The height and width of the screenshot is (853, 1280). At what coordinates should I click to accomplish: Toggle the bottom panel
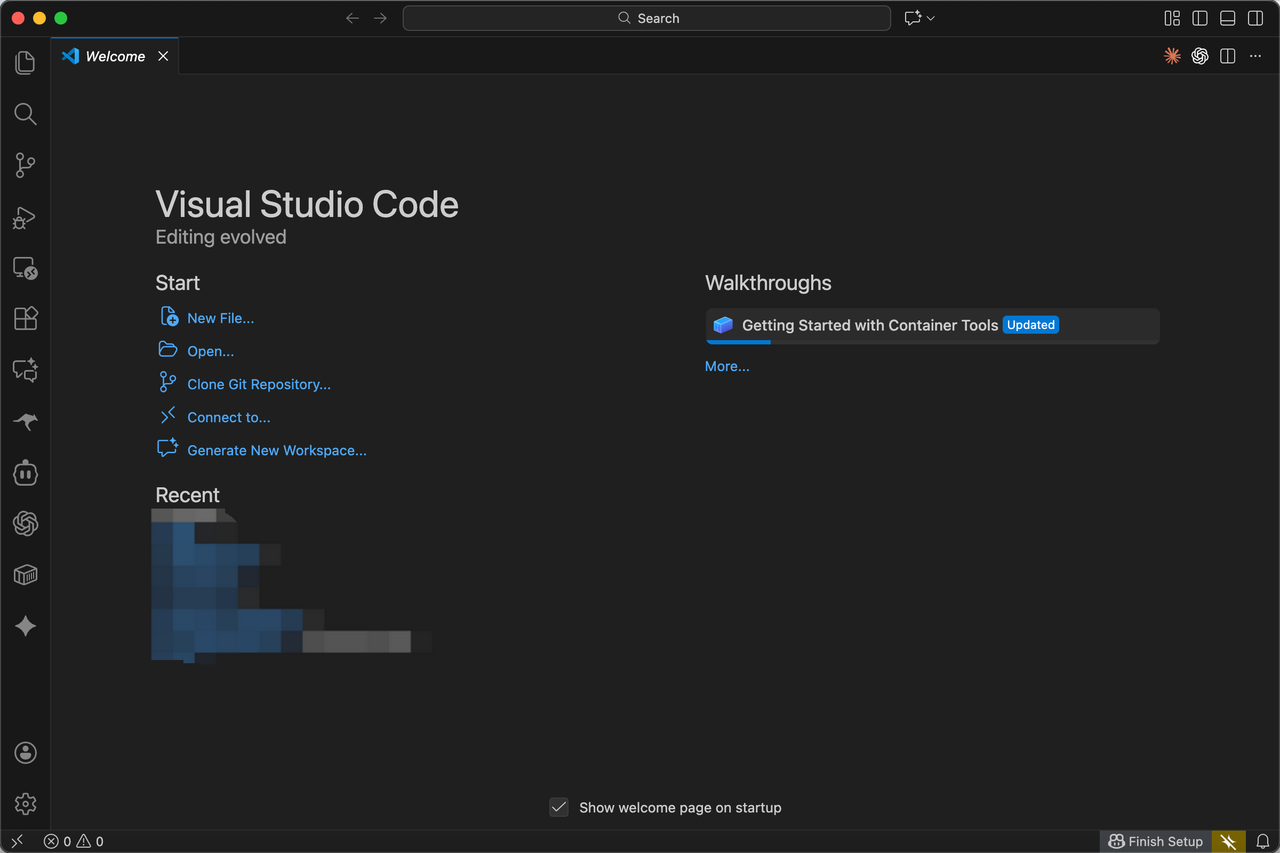coord(1227,18)
